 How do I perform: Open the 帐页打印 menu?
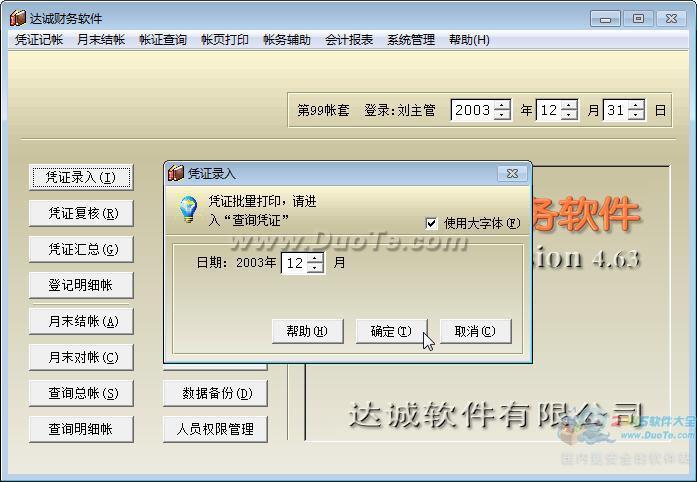(225, 40)
